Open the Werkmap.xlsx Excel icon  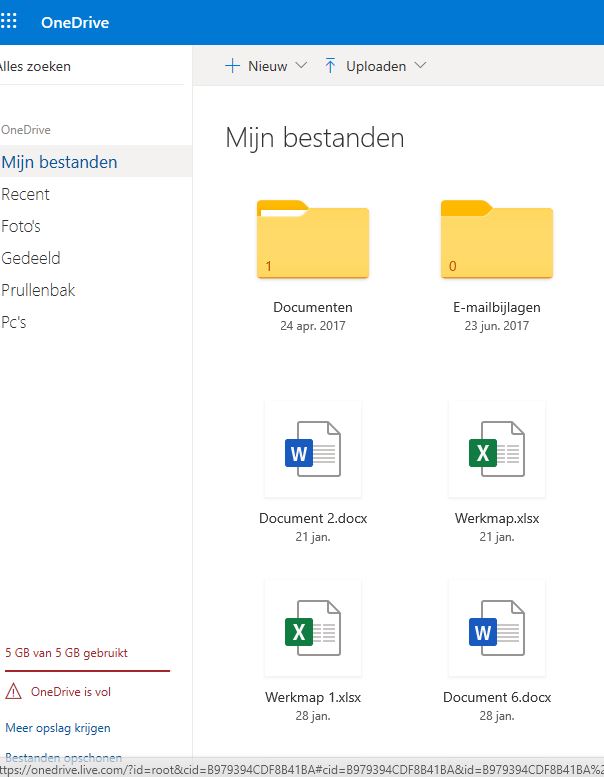(x=496, y=449)
